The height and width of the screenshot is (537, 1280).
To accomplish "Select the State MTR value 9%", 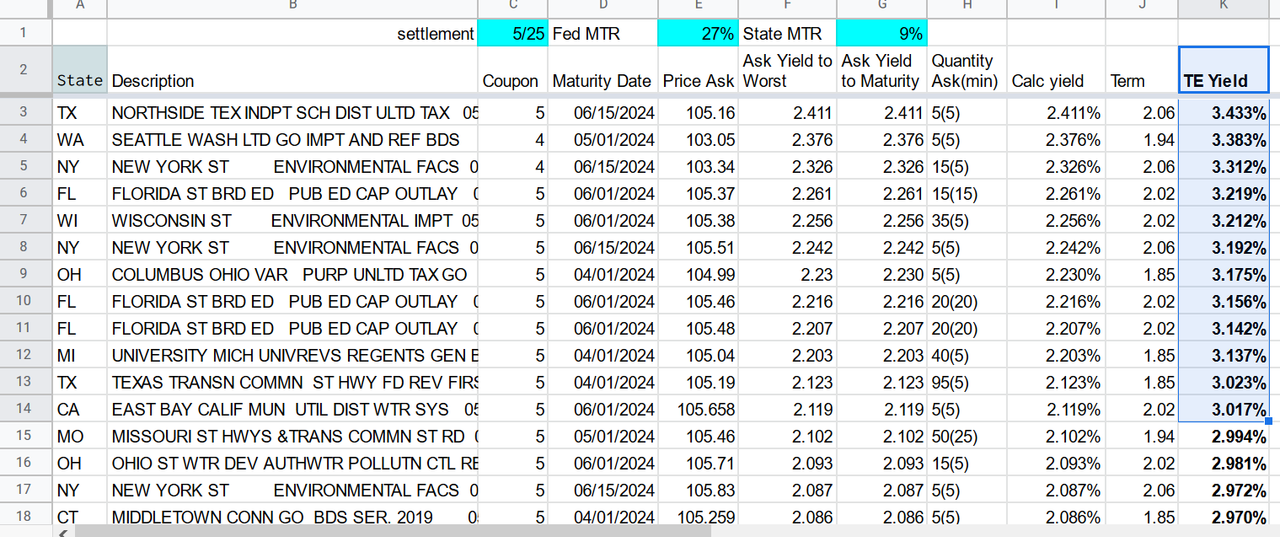I will pyautogui.click(x=881, y=33).
